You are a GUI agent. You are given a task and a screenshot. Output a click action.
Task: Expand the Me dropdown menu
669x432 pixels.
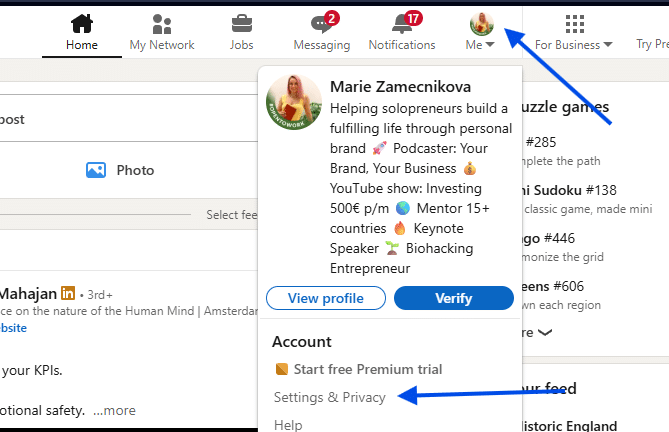490,45
